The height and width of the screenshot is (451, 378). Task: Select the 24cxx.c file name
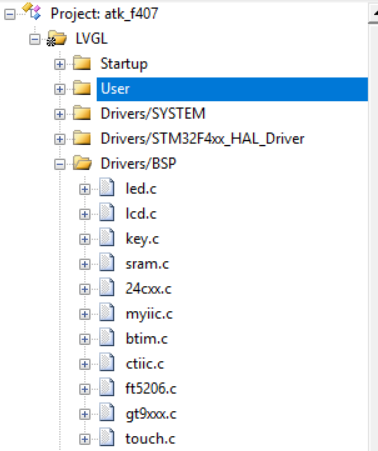coord(148,289)
